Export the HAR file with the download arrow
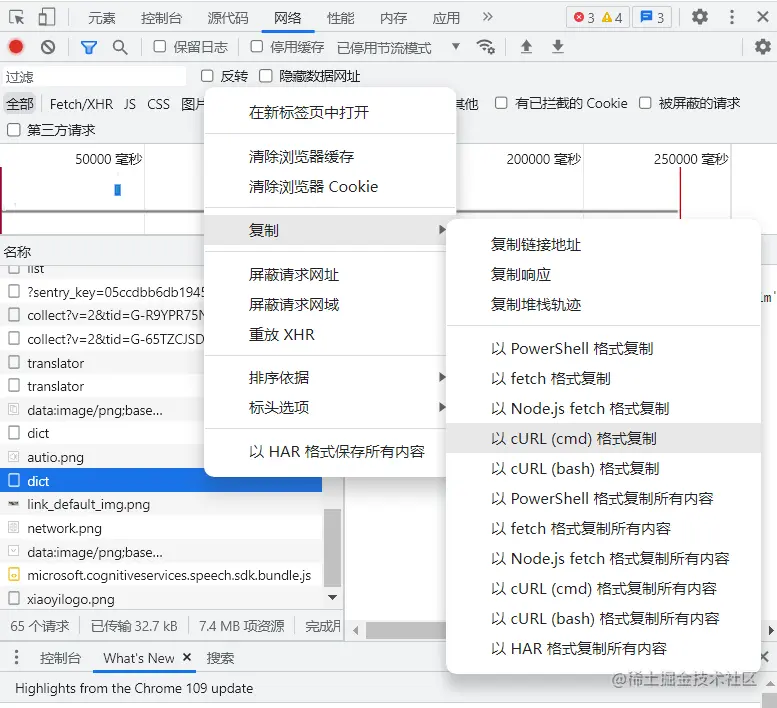The height and width of the screenshot is (708, 777). point(558,47)
